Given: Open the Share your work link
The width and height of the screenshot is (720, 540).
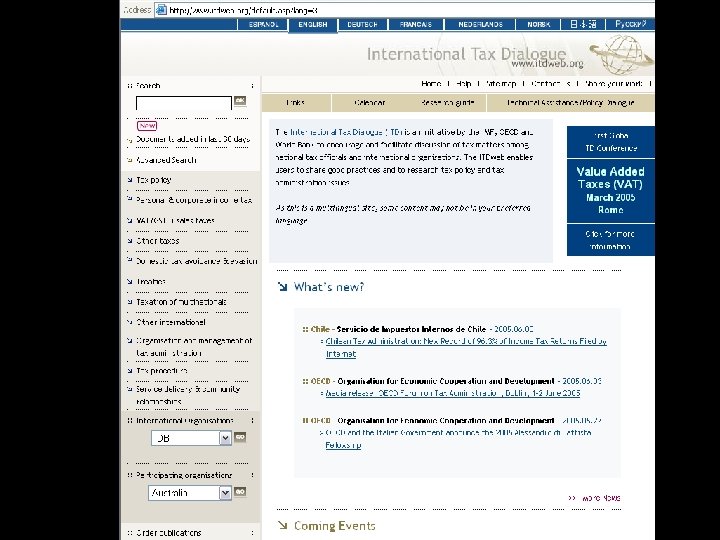Looking at the screenshot, I should point(614,84).
